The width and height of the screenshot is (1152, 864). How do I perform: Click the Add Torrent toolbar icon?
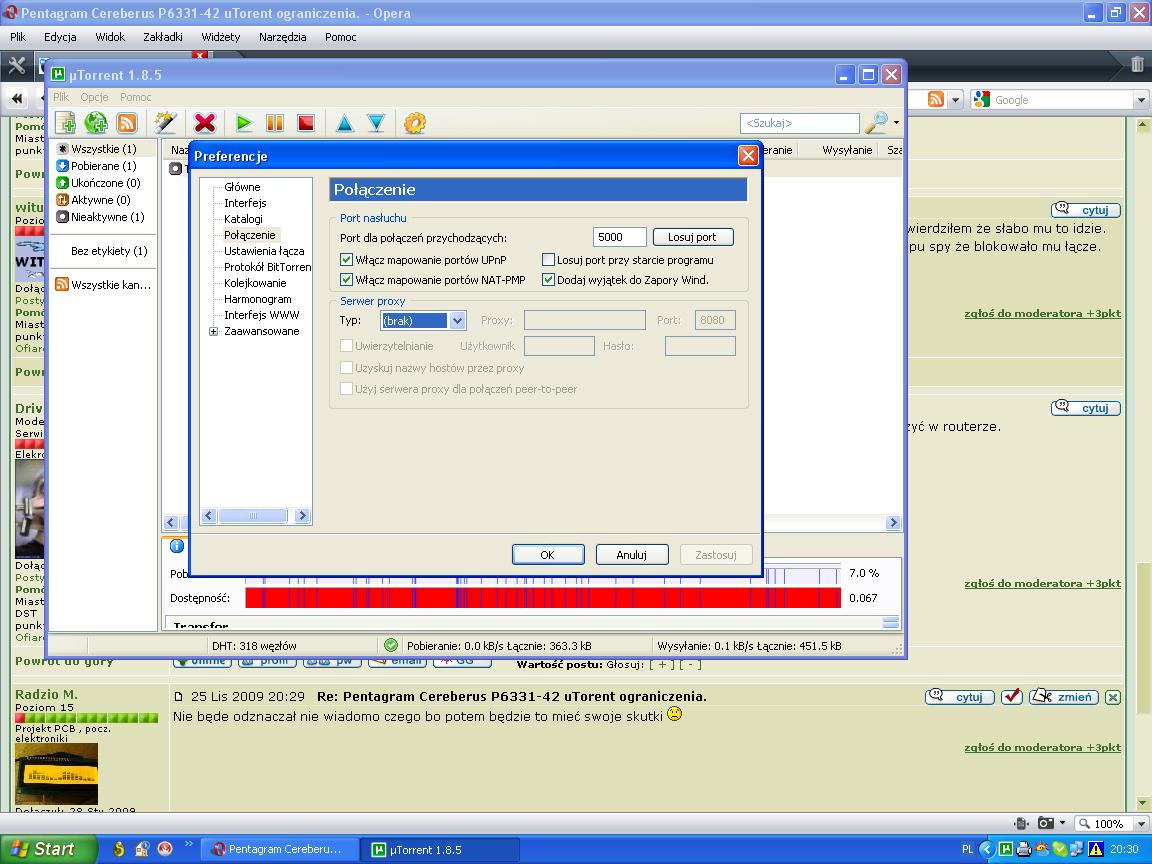coord(65,123)
